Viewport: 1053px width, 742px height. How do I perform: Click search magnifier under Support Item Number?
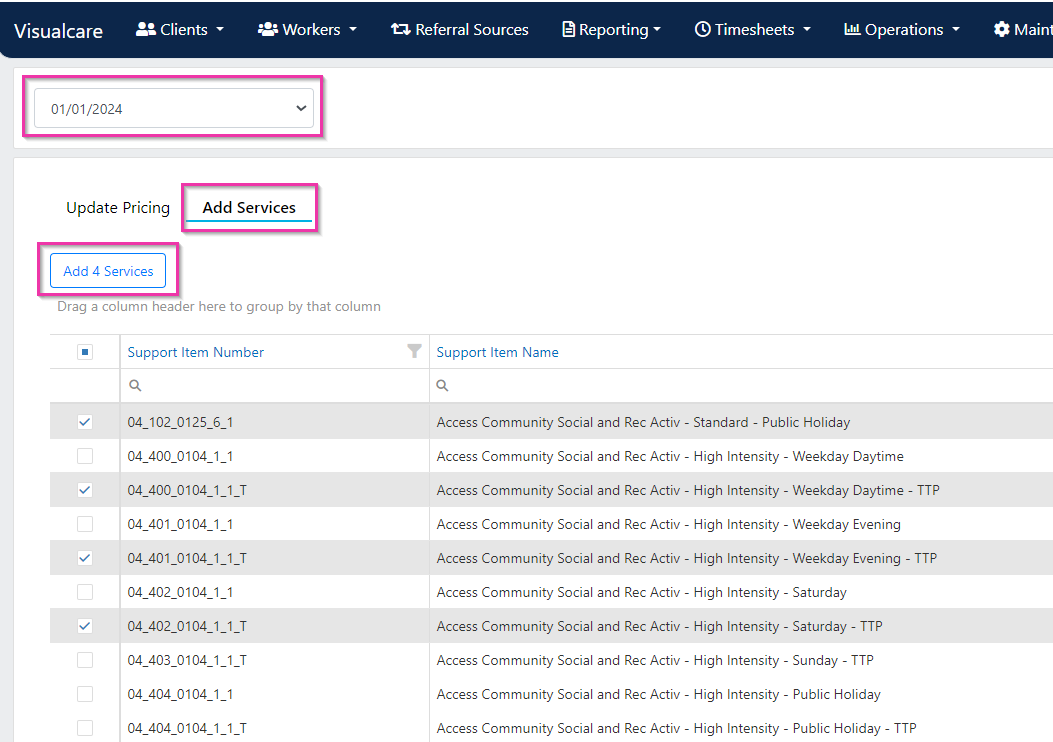coord(135,385)
